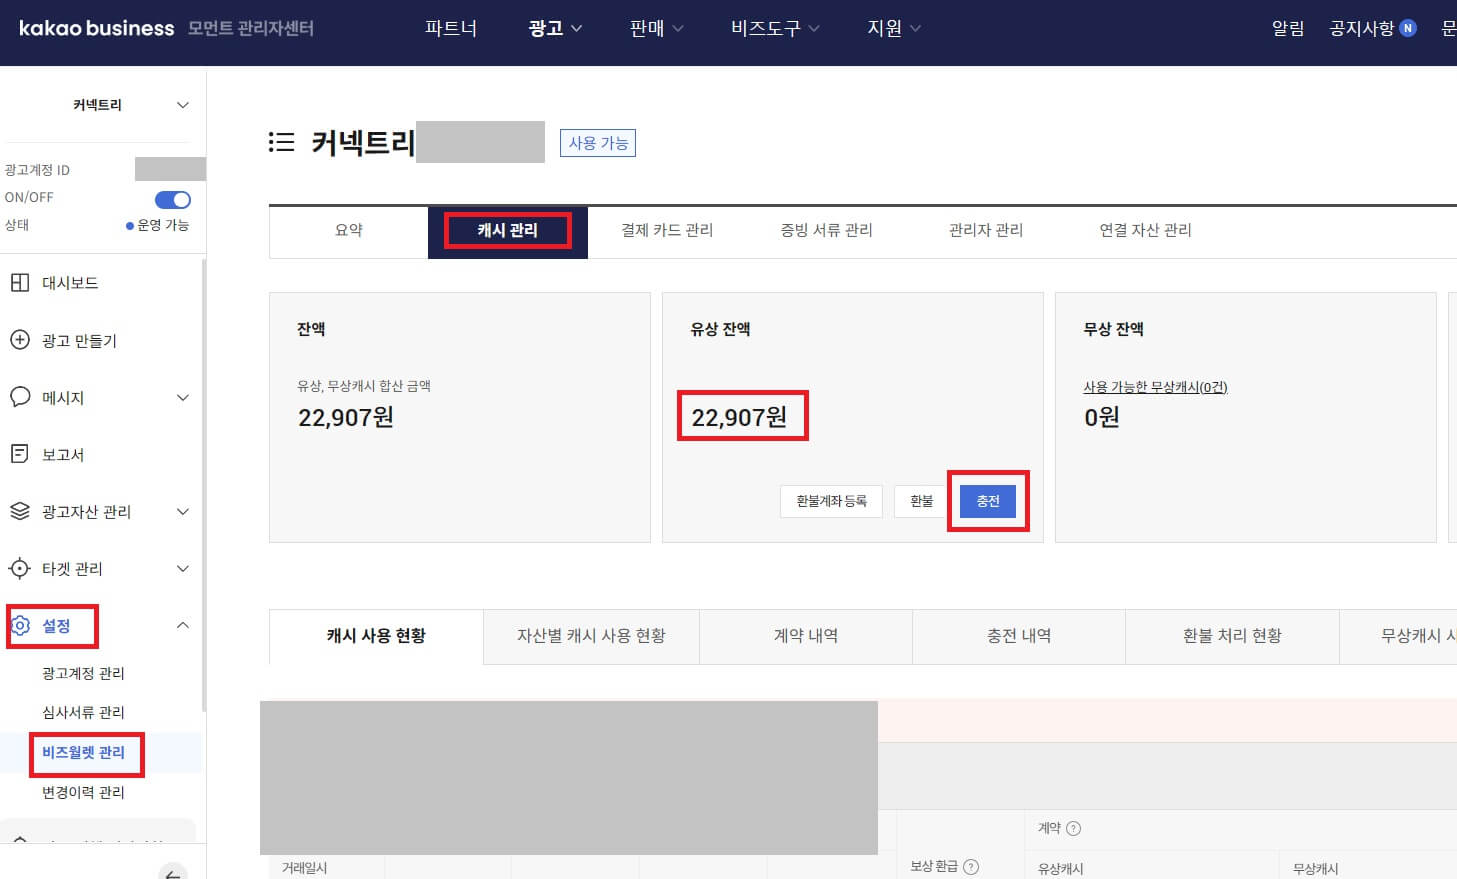Toggle the ad account ON/OFF switch
Screen dimensions: 1457x879
(172, 198)
